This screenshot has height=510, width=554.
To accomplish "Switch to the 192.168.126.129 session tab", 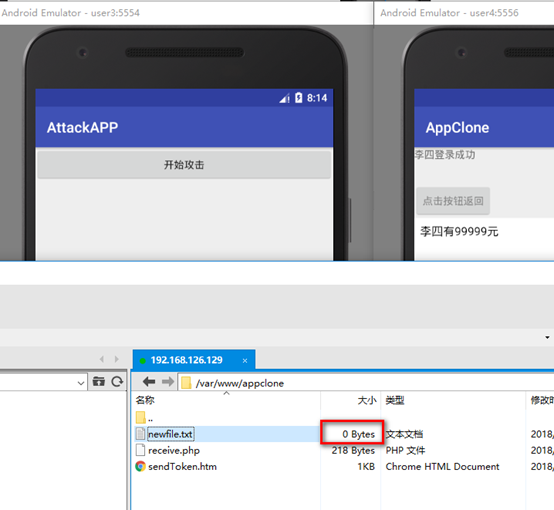I will tap(186, 360).
